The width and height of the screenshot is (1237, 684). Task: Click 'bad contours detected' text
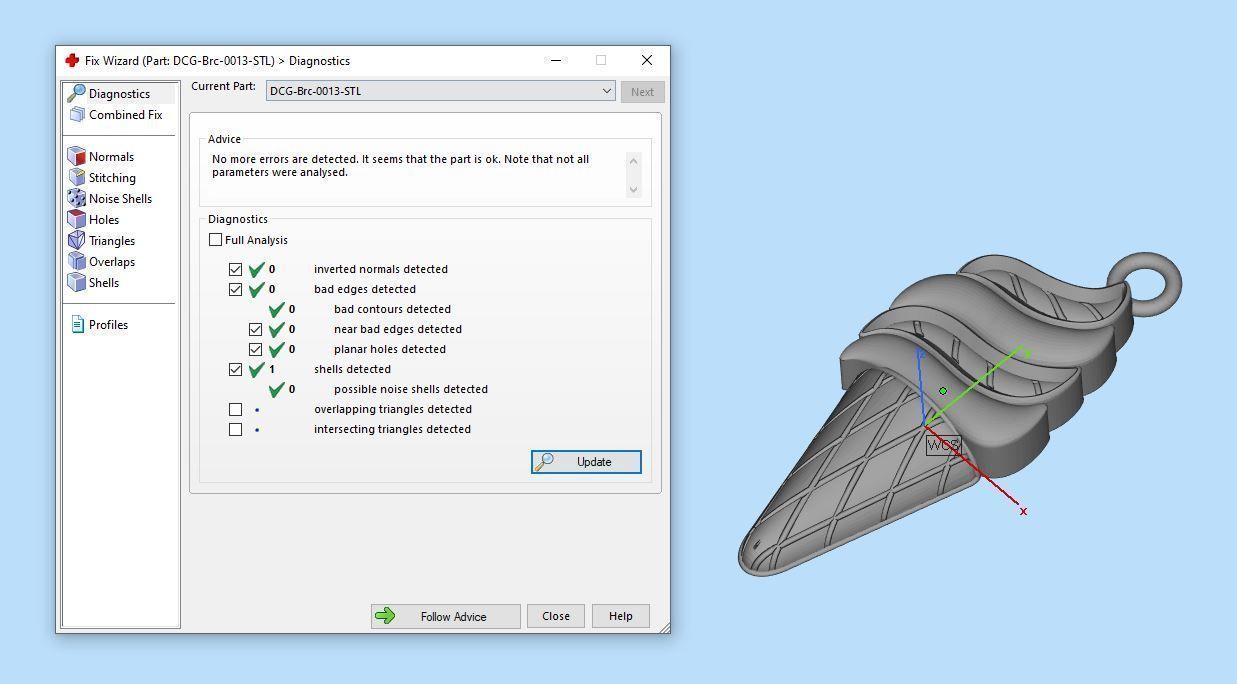coord(392,309)
